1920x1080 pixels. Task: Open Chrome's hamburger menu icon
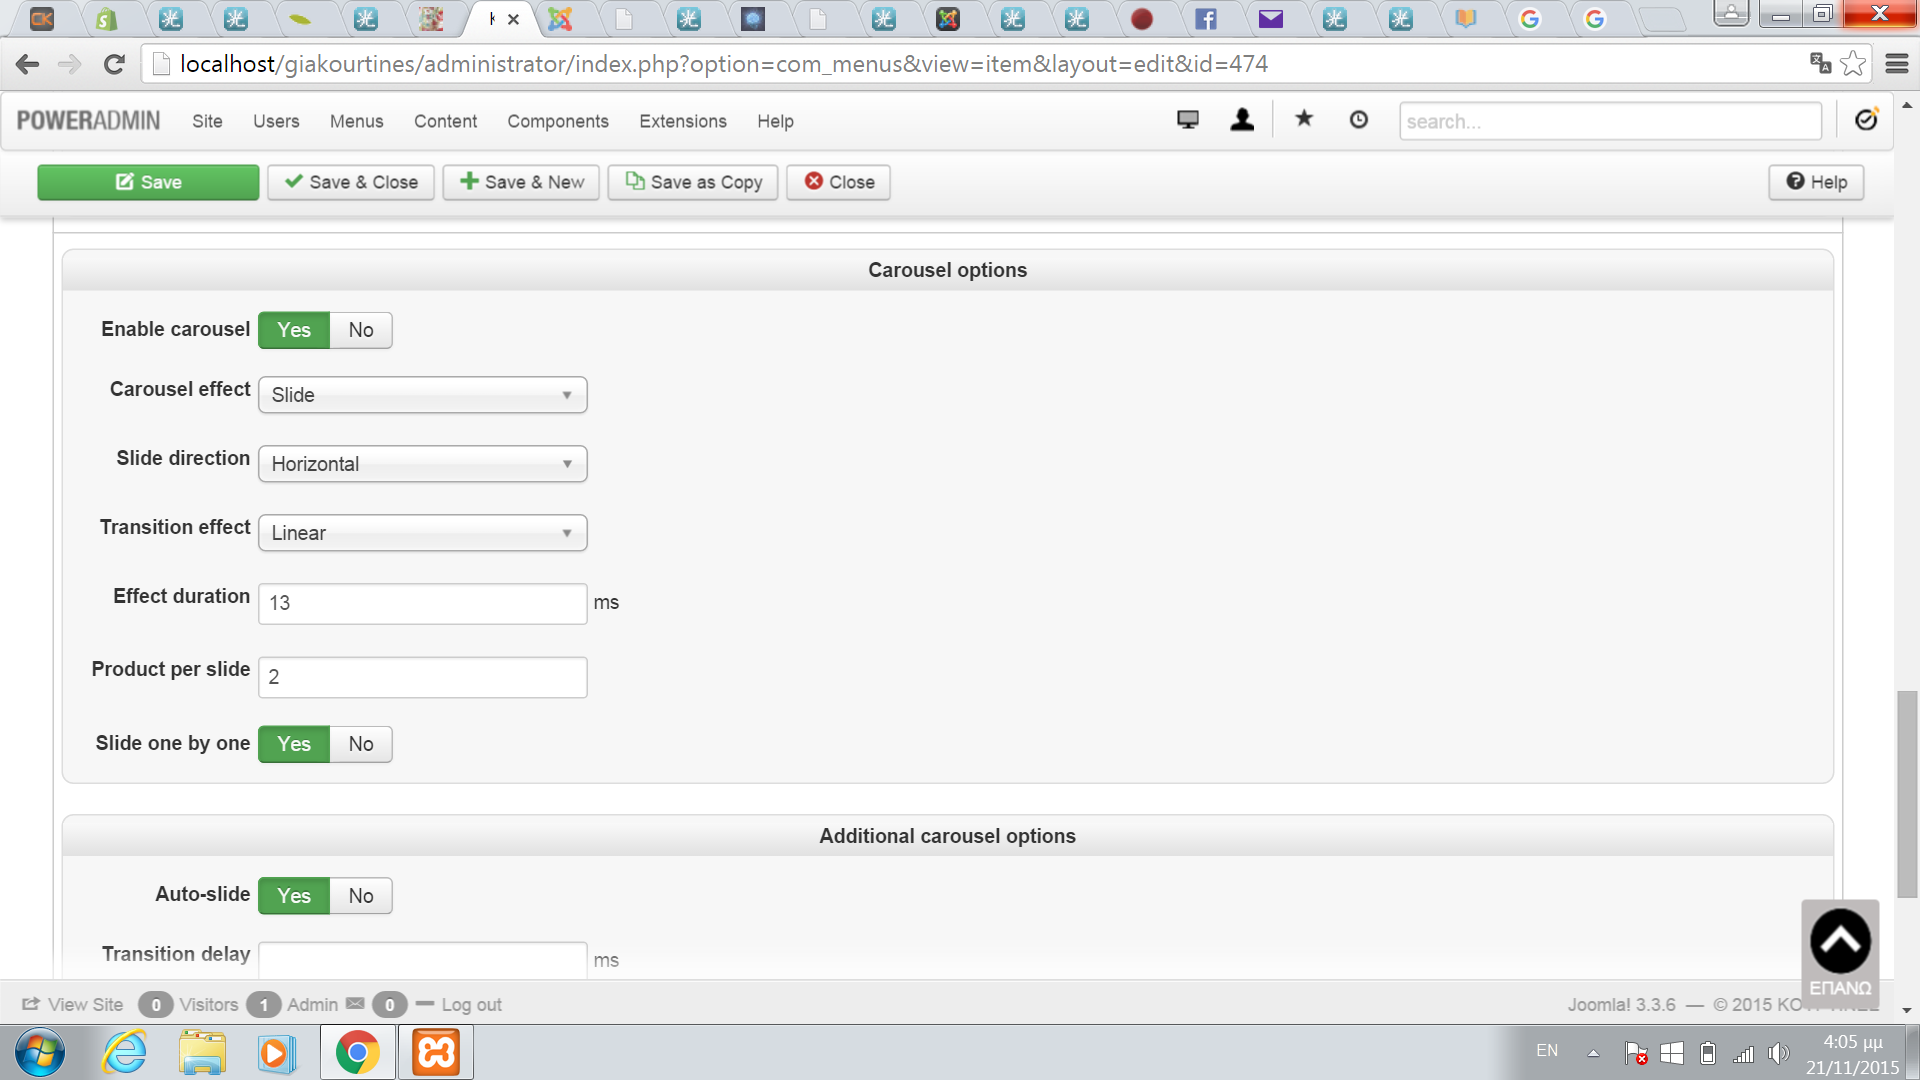click(1897, 64)
